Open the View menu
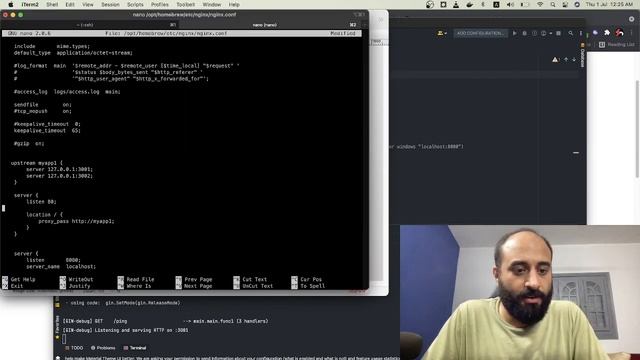Image resolution: width=640 pixels, height=360 pixels. (88, 4)
